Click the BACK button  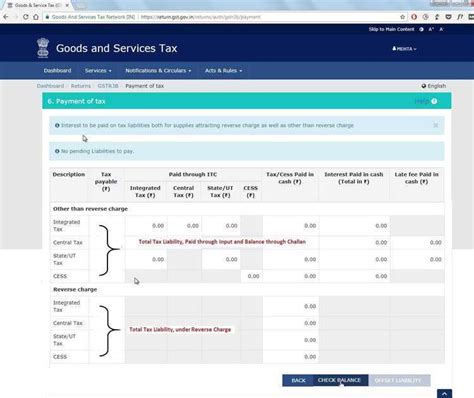pyautogui.click(x=298, y=380)
